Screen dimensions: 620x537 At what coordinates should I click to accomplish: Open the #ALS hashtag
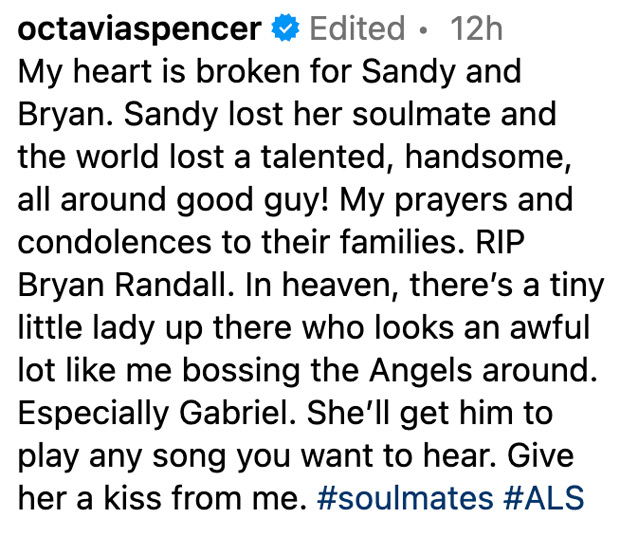pos(544,497)
